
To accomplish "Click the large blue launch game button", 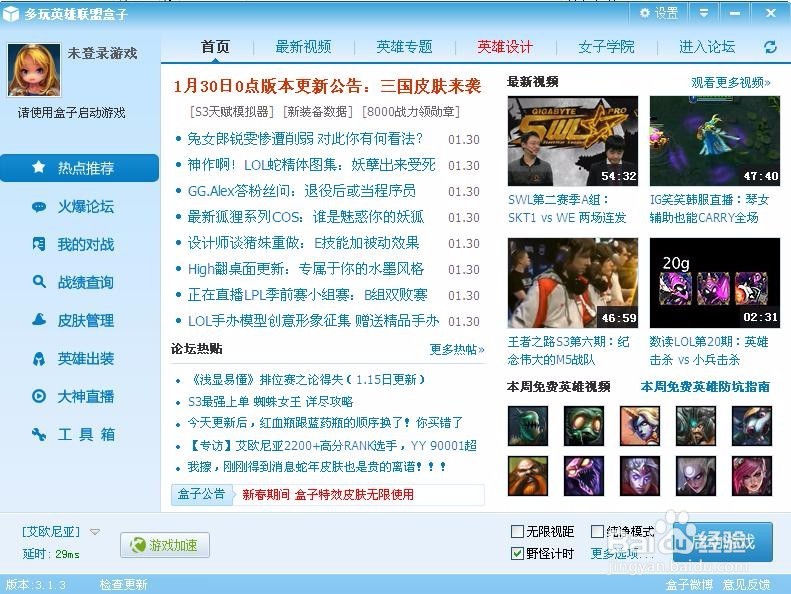I will click(722, 542).
